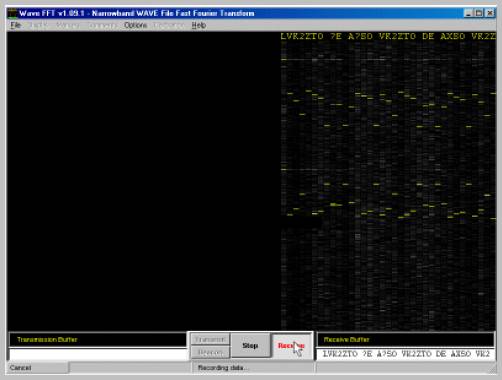This screenshot has height=380, width=502.
Task: Click the 'Recording data...' status message
Action: (x=222, y=368)
